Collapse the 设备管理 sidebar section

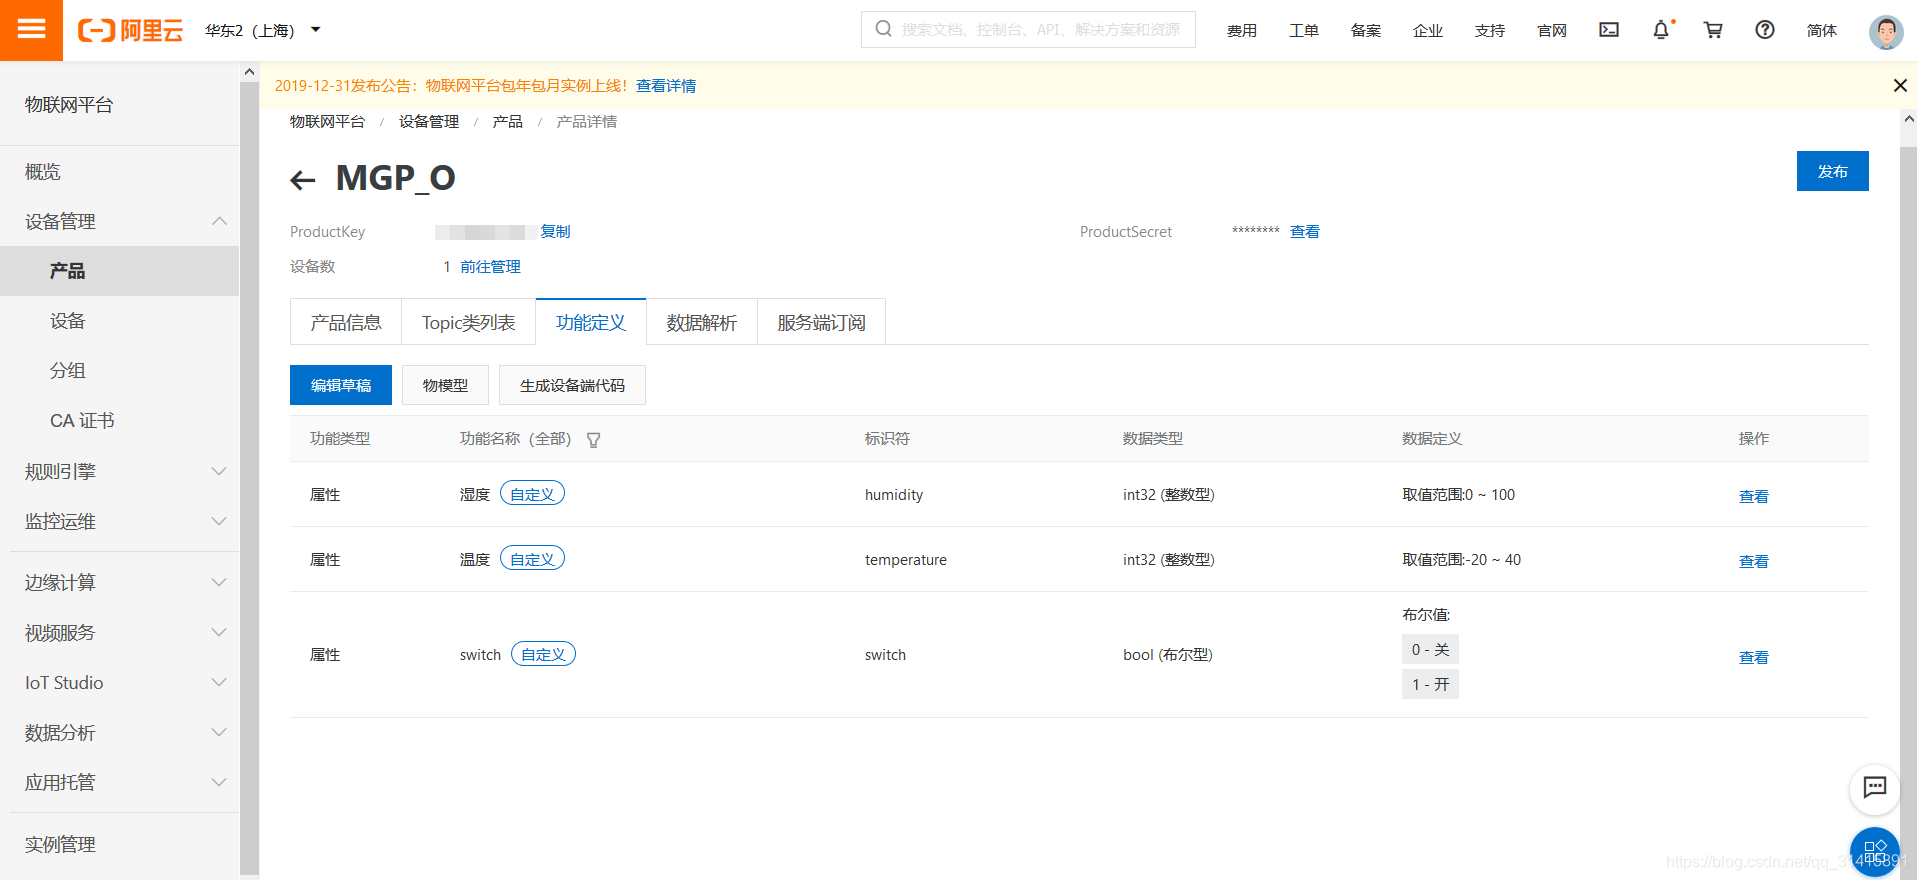219,221
